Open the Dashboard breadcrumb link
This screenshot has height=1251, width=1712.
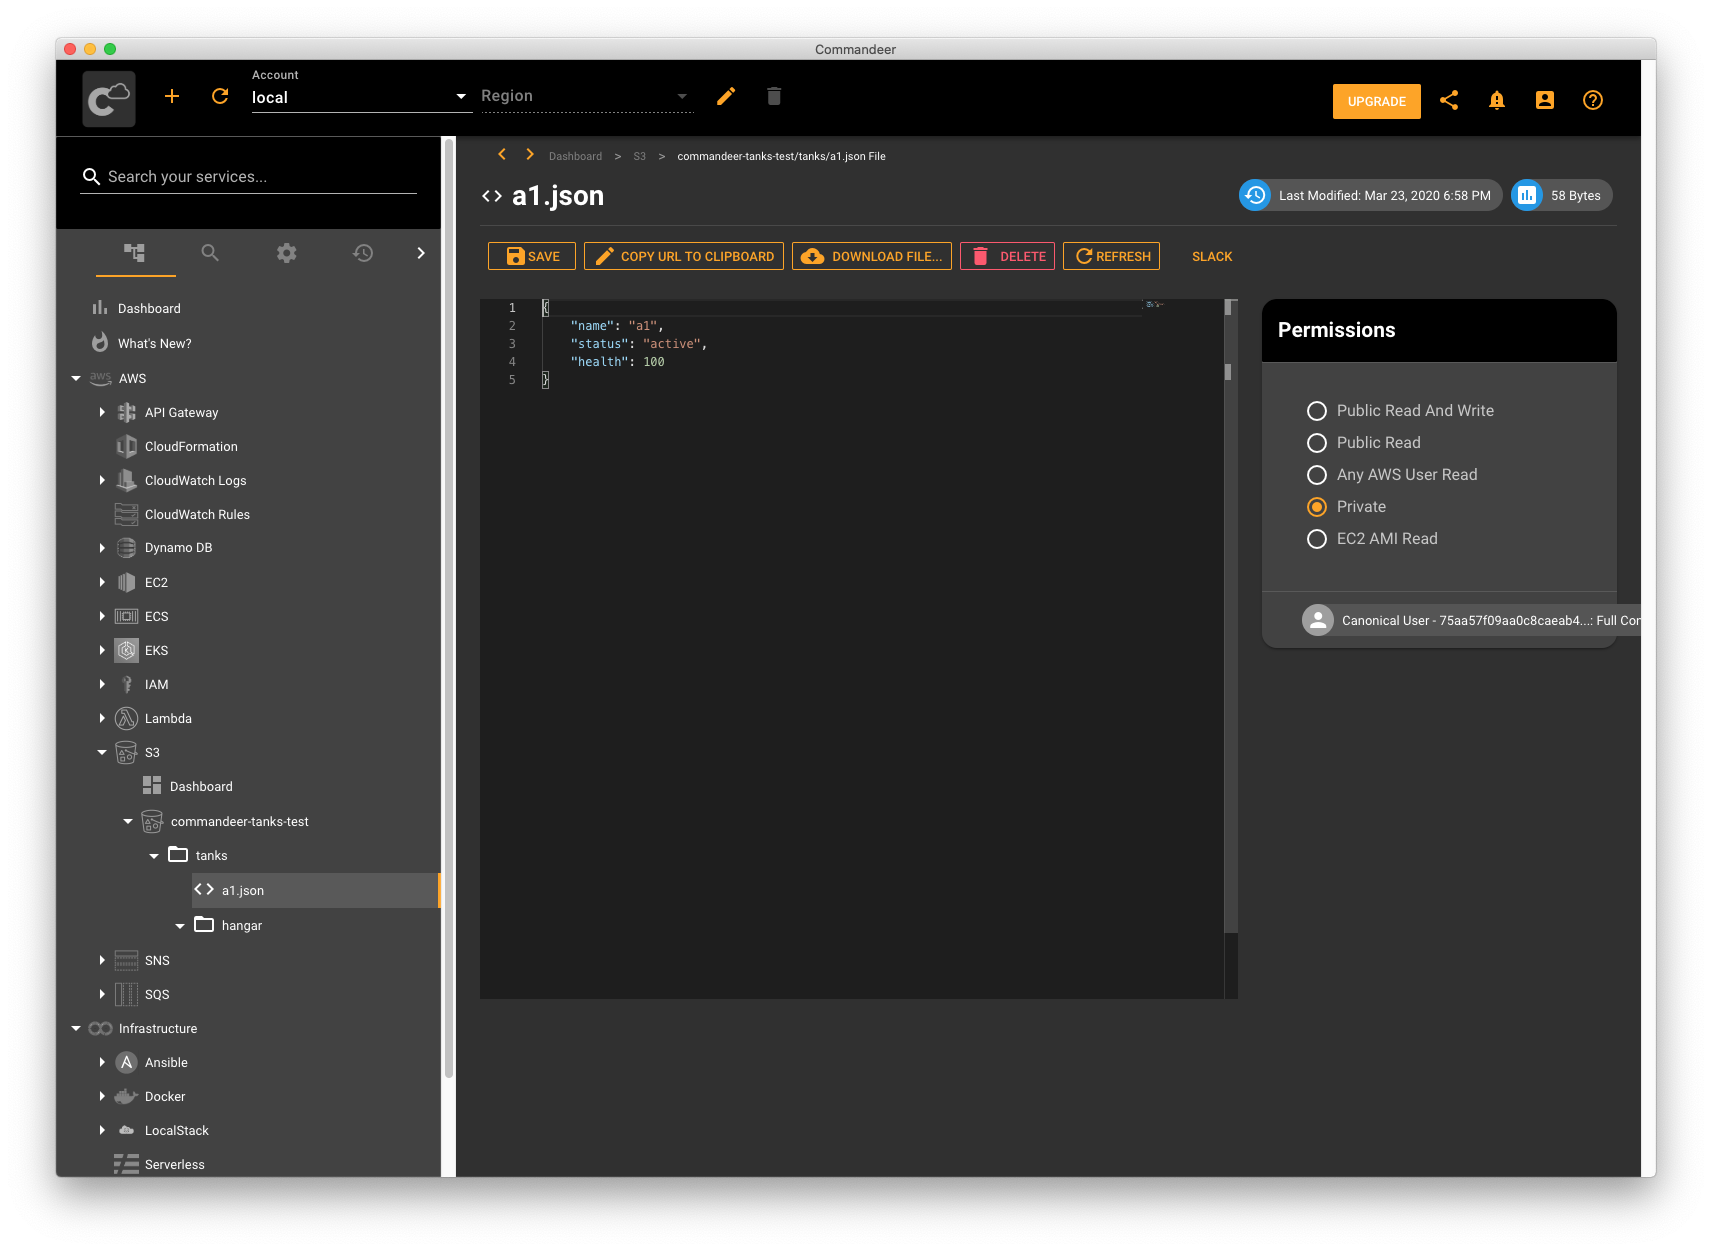575,156
